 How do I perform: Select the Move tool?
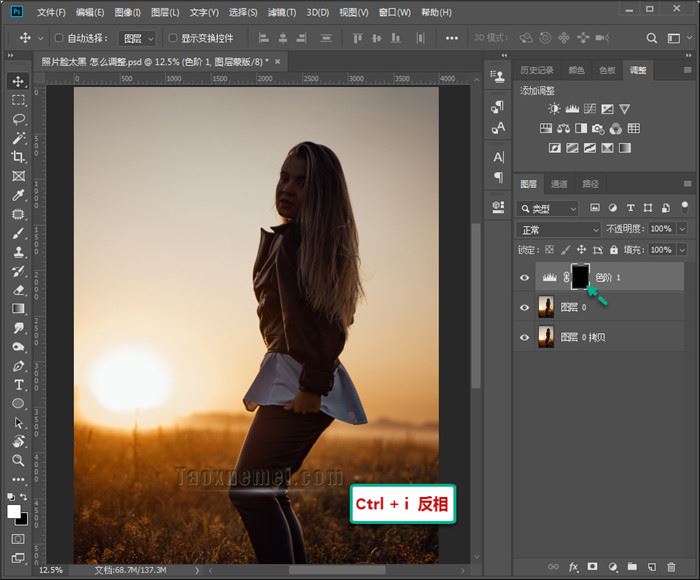tap(18, 81)
